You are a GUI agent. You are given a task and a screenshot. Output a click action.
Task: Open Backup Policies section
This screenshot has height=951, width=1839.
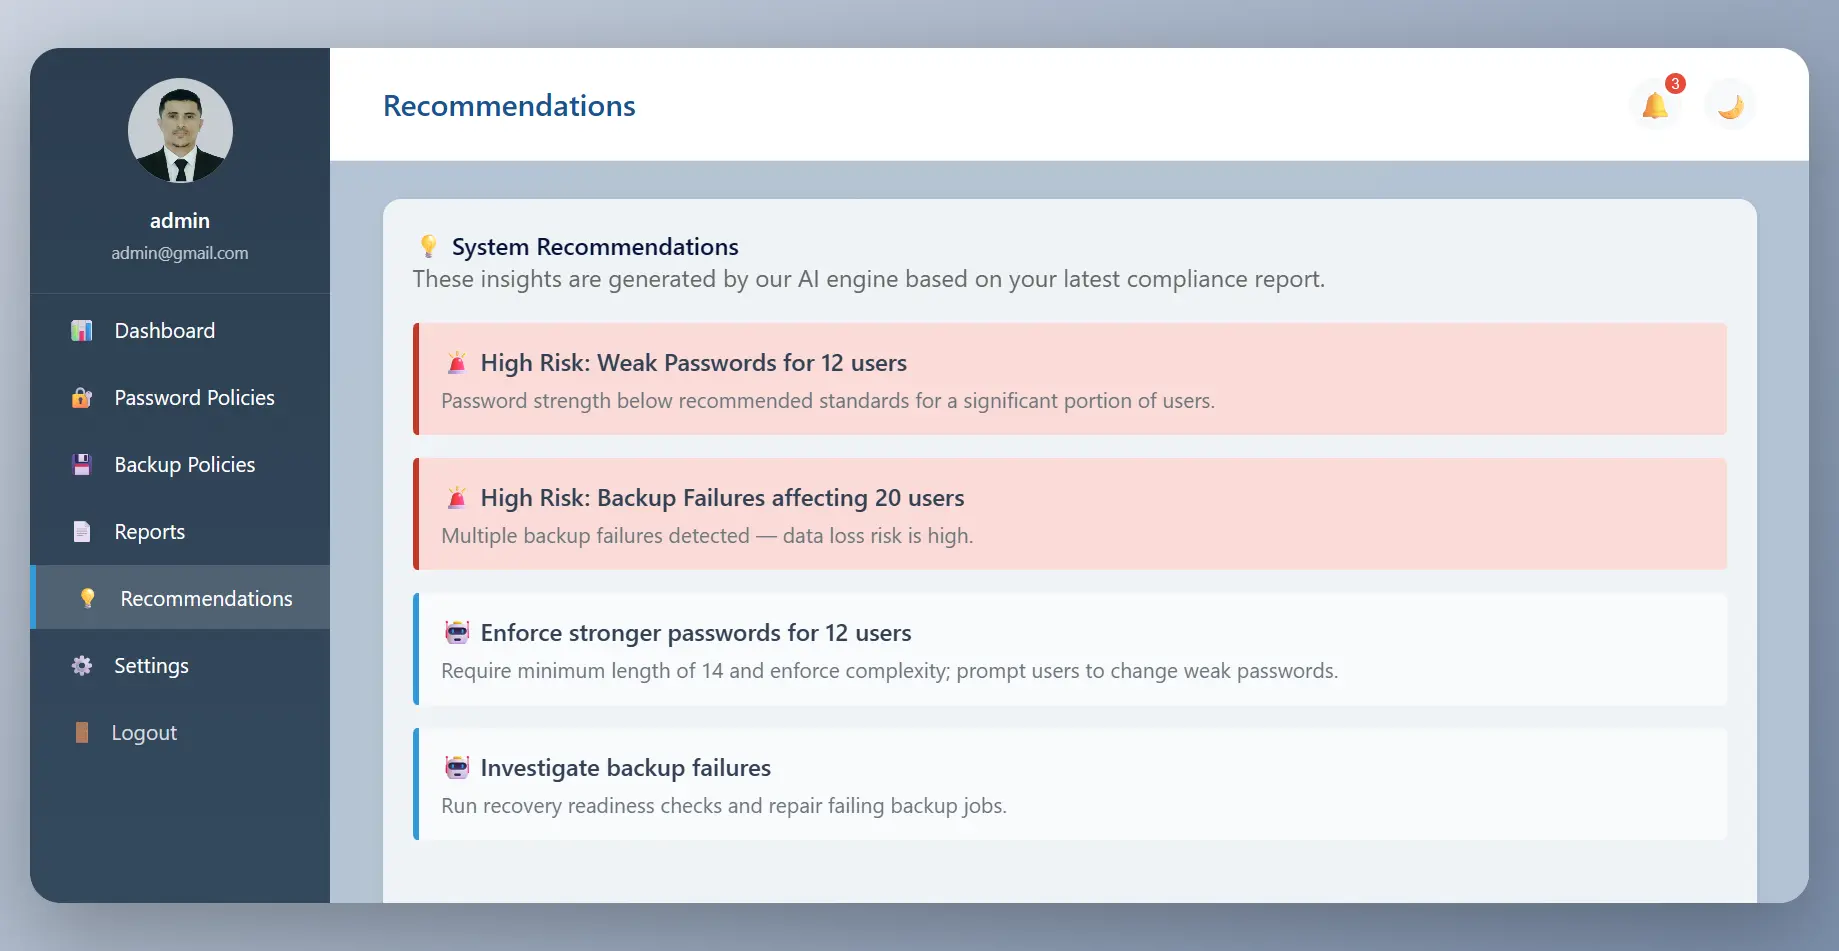point(185,465)
